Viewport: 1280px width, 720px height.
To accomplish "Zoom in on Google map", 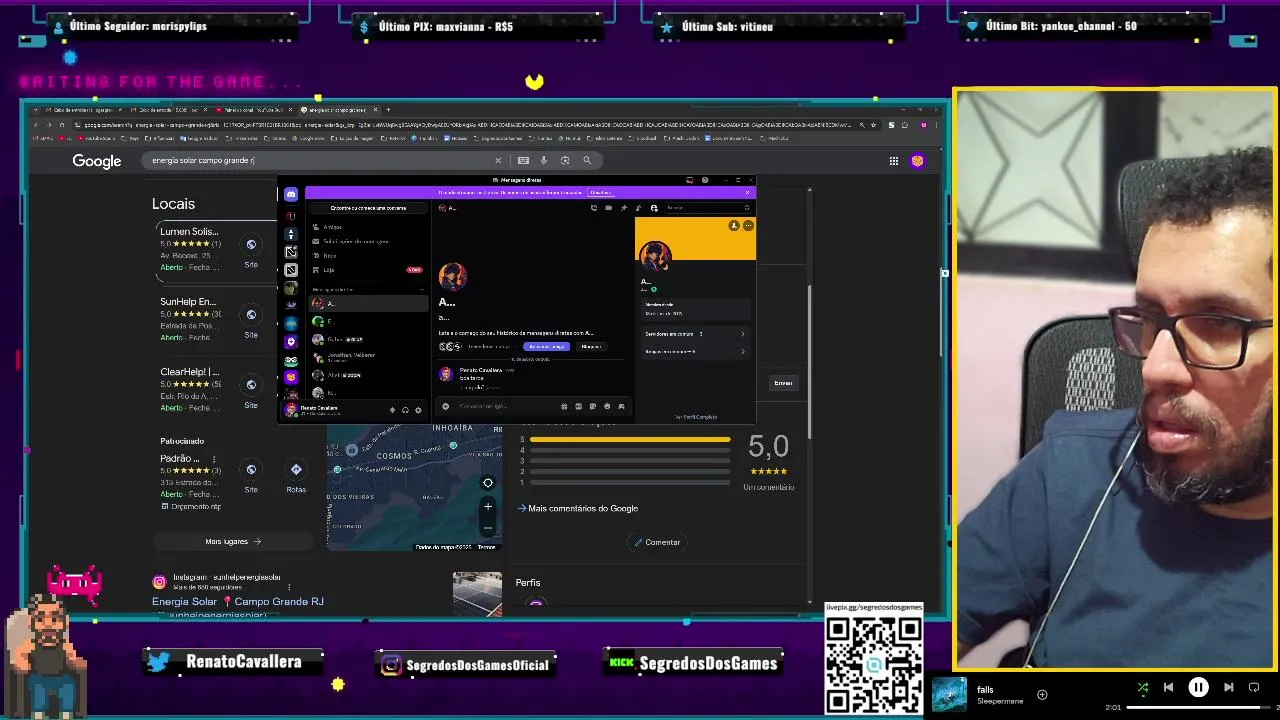I will coord(488,506).
